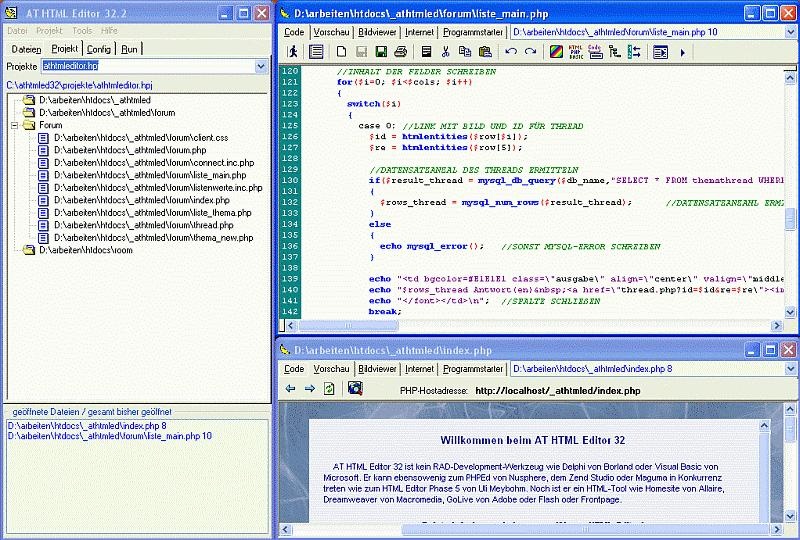Click the green Refresh icon in preview

[x=328, y=389]
